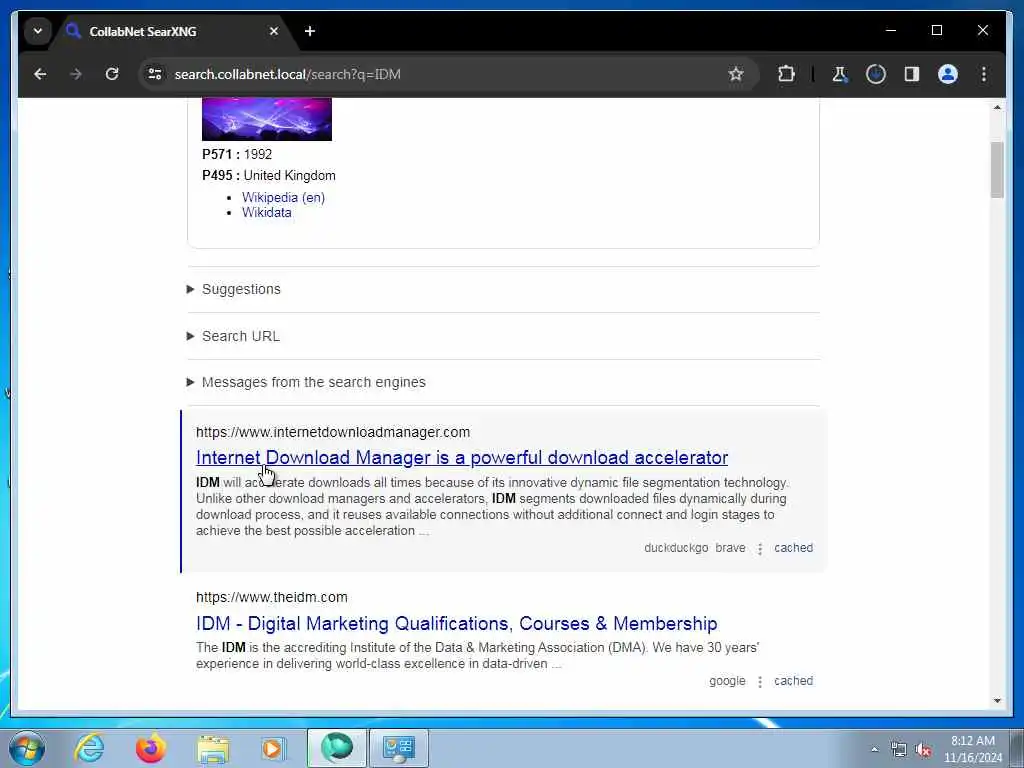Open more options dots for internetdownloadmanager result
1024x768 pixels.
coord(760,549)
